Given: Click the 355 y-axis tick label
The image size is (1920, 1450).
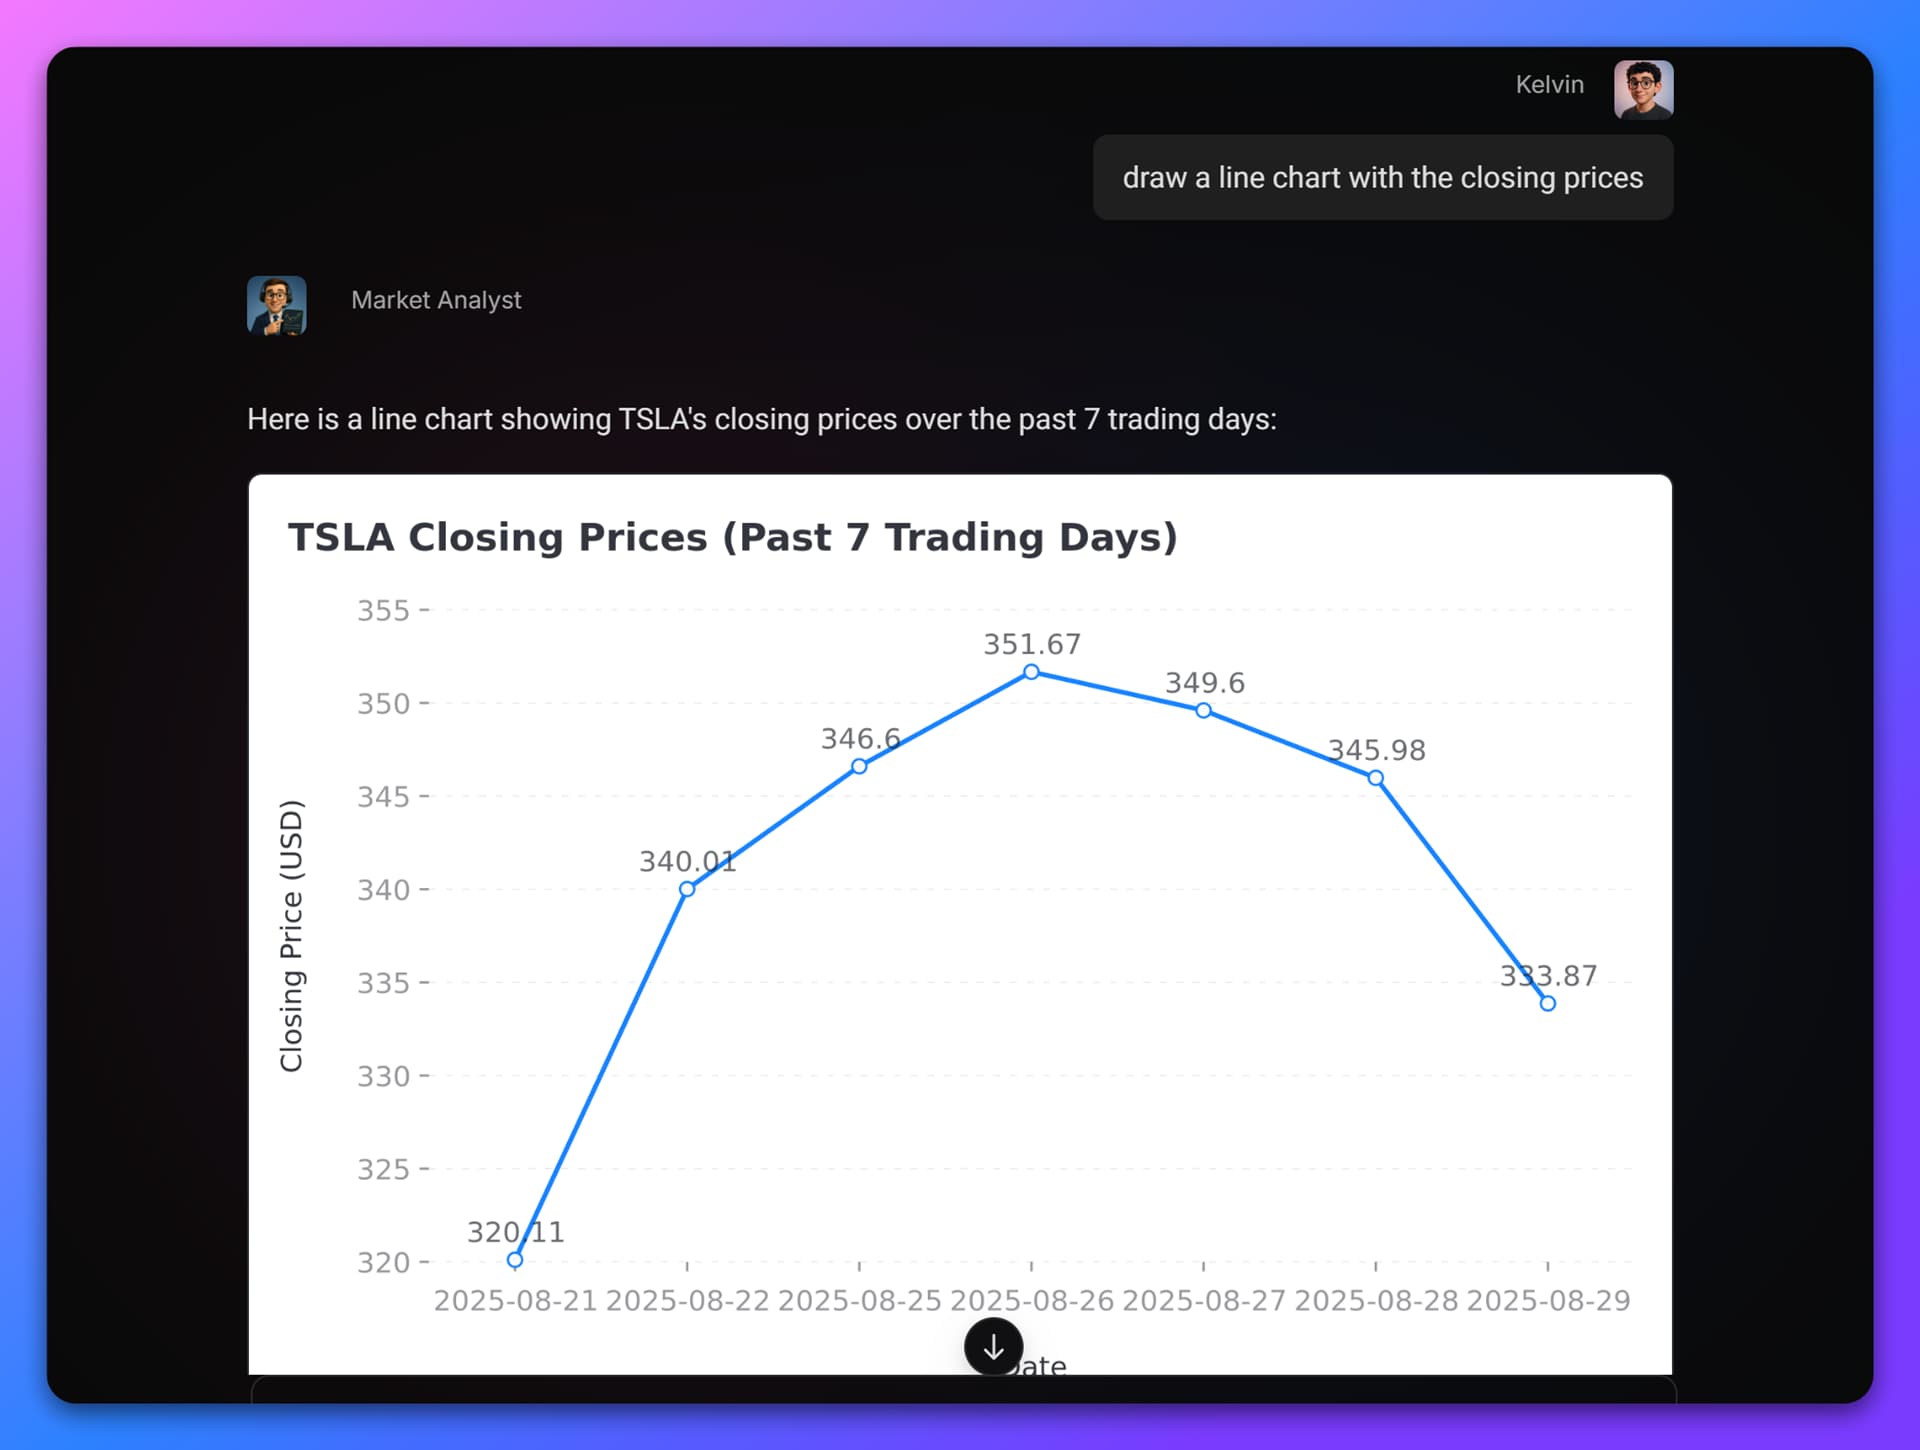Looking at the screenshot, I should click(384, 610).
